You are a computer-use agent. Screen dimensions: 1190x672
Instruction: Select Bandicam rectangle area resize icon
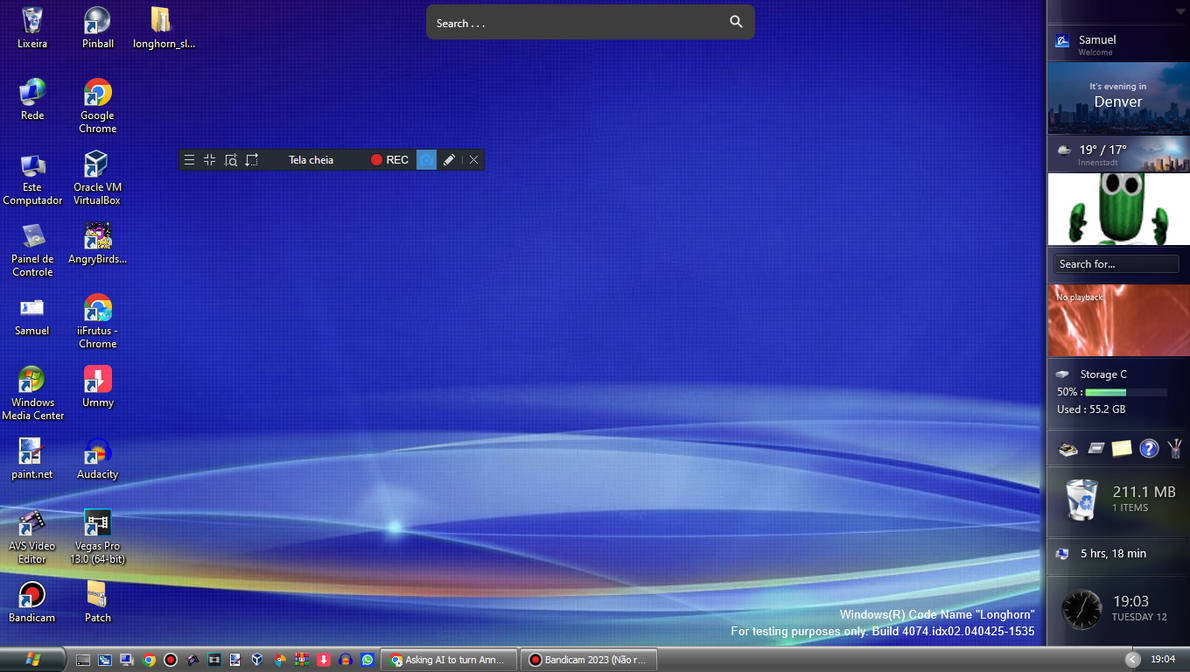pyautogui.click(x=252, y=159)
